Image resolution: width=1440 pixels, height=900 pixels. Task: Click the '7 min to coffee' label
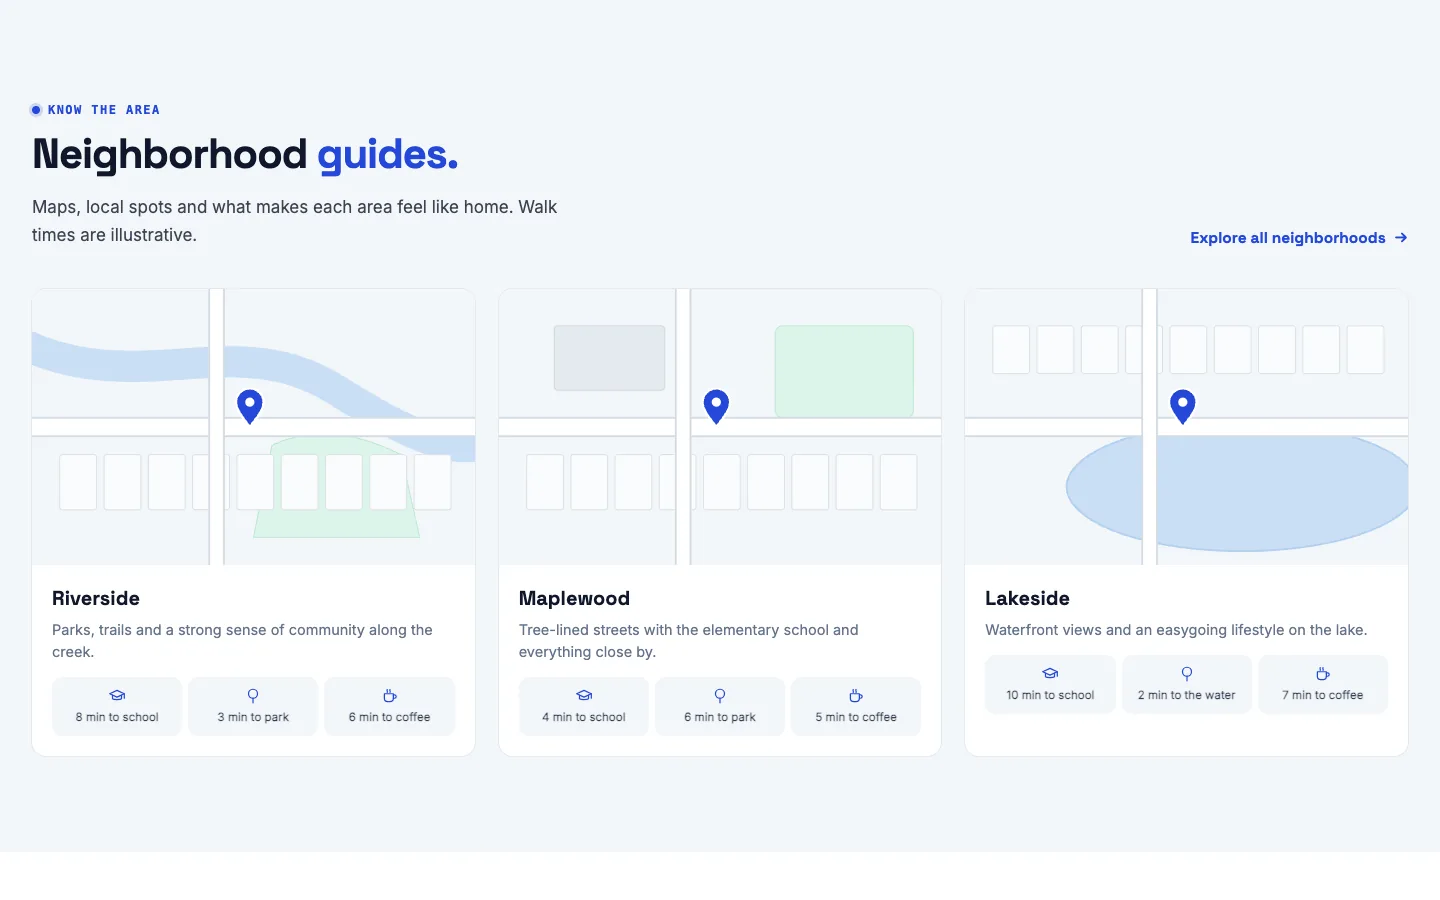[1323, 695]
